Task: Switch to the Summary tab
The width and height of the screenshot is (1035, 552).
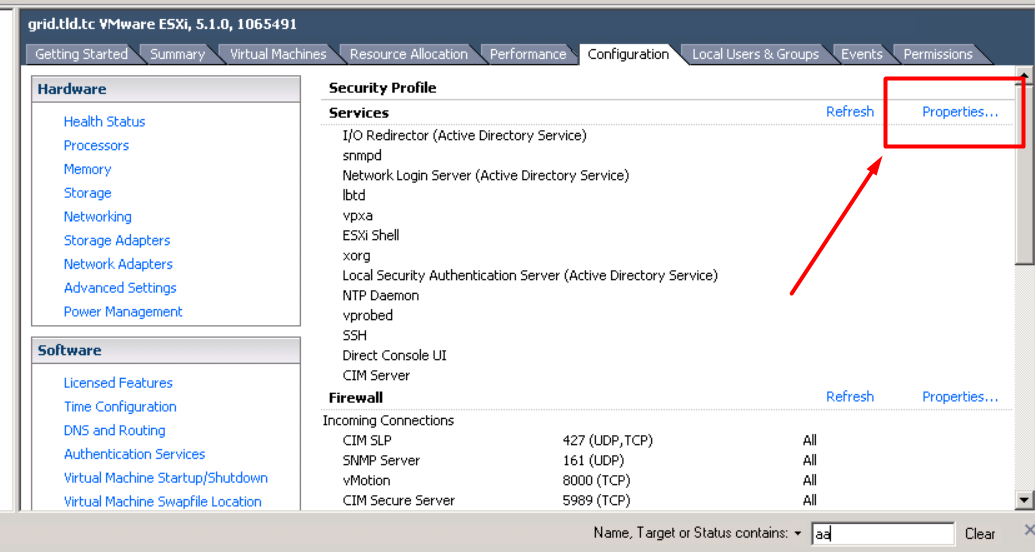Action: pyautogui.click(x=178, y=54)
